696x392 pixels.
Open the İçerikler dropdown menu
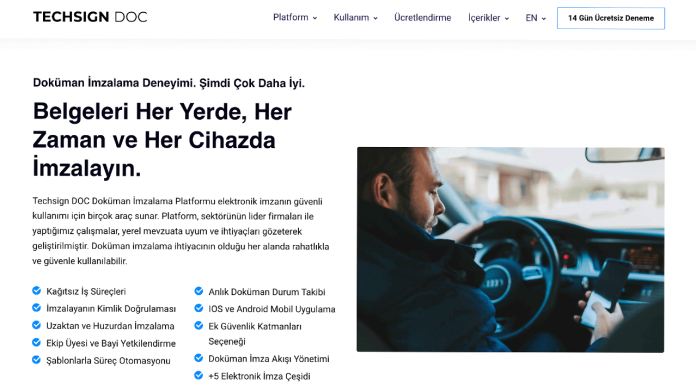(x=488, y=18)
